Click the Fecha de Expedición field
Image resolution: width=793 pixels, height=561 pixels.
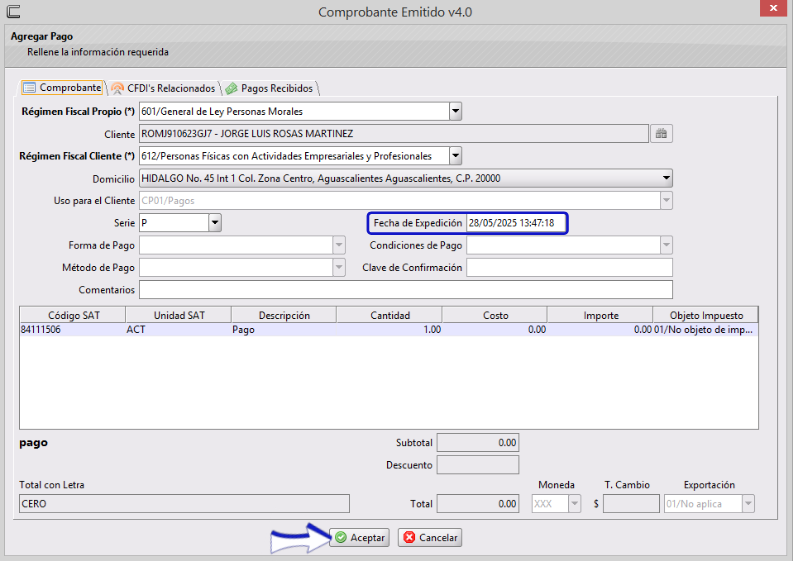[x=516, y=223]
